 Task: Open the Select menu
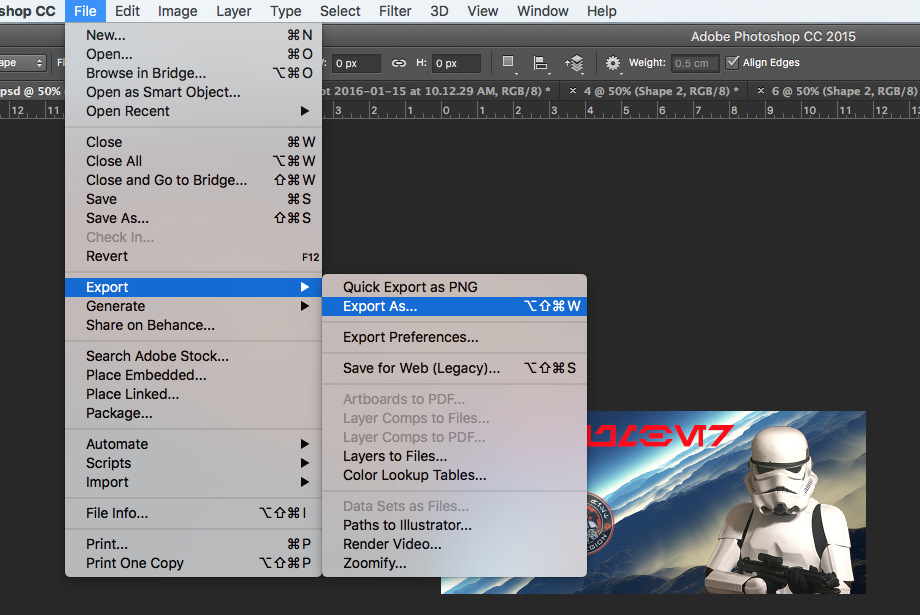(340, 11)
